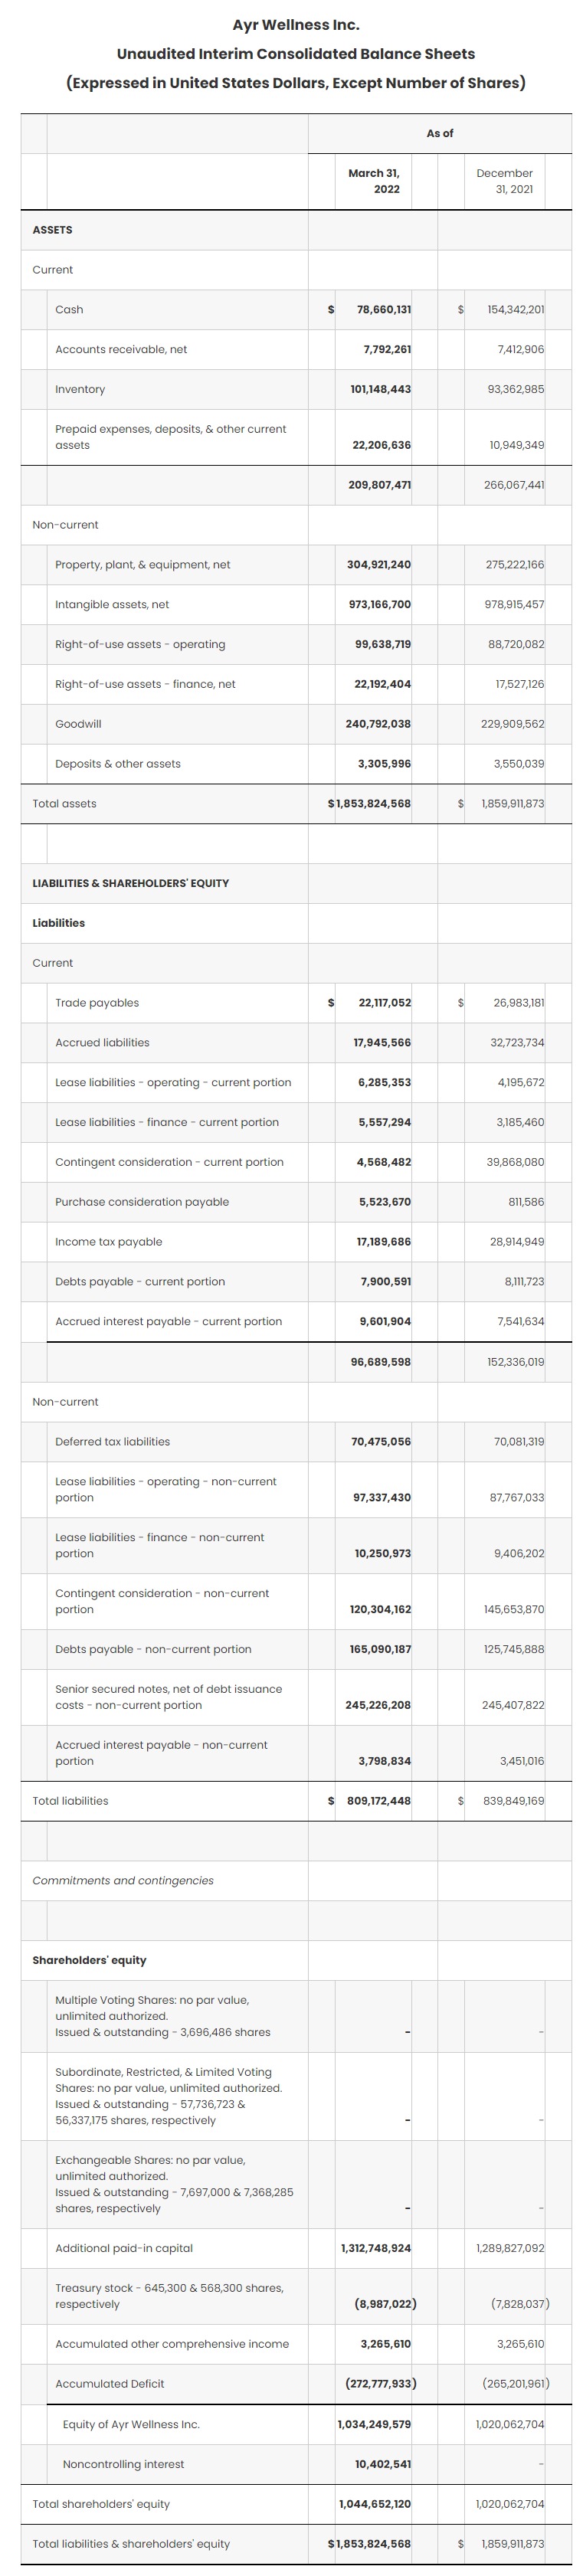This screenshot has height=2576, width=583.
Task: Click the "Accrued liabilities" row label
Action: click(x=102, y=1043)
